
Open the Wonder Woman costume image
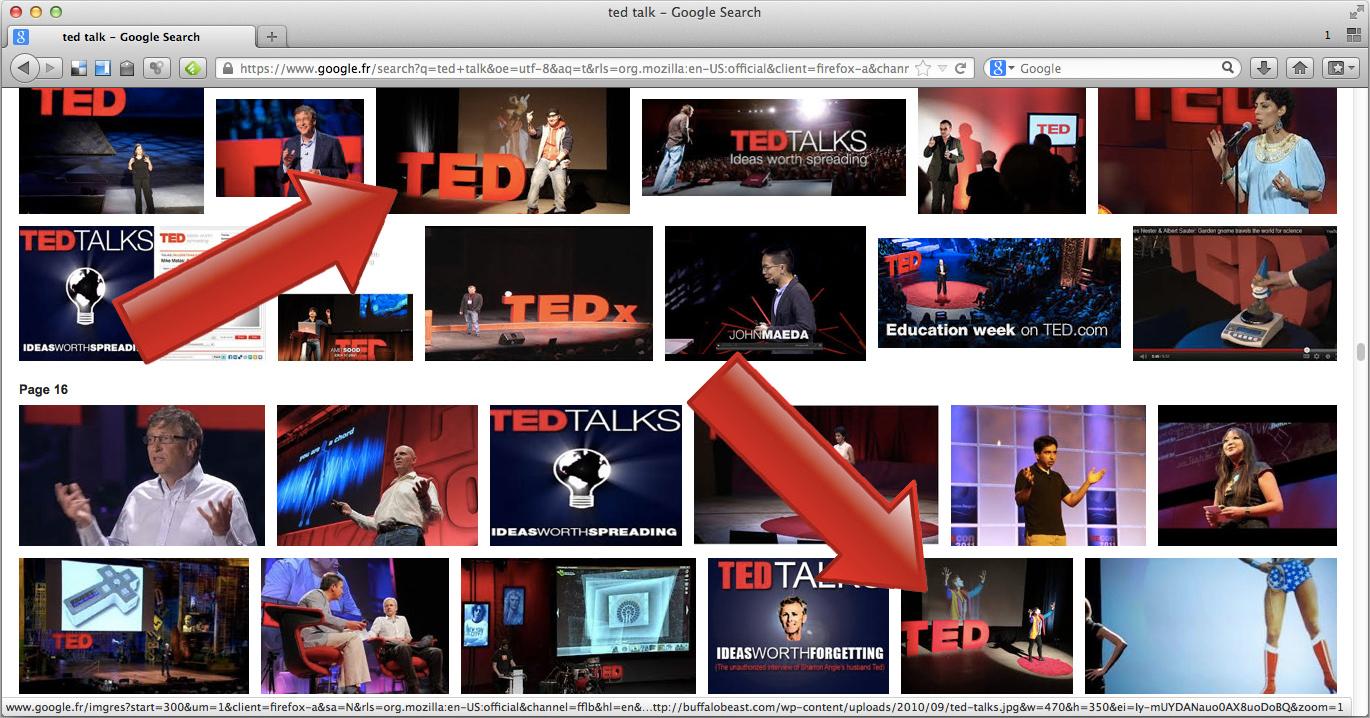click(x=1211, y=626)
